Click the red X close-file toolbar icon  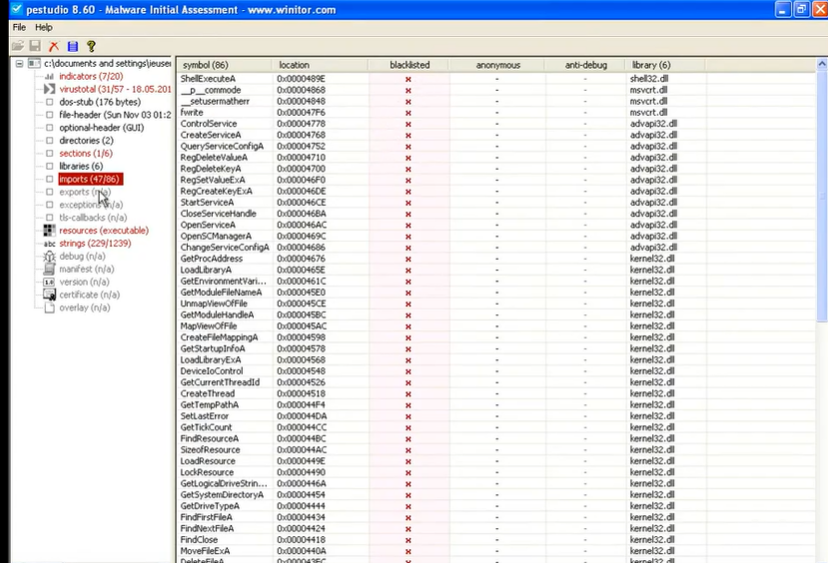[x=54, y=46]
